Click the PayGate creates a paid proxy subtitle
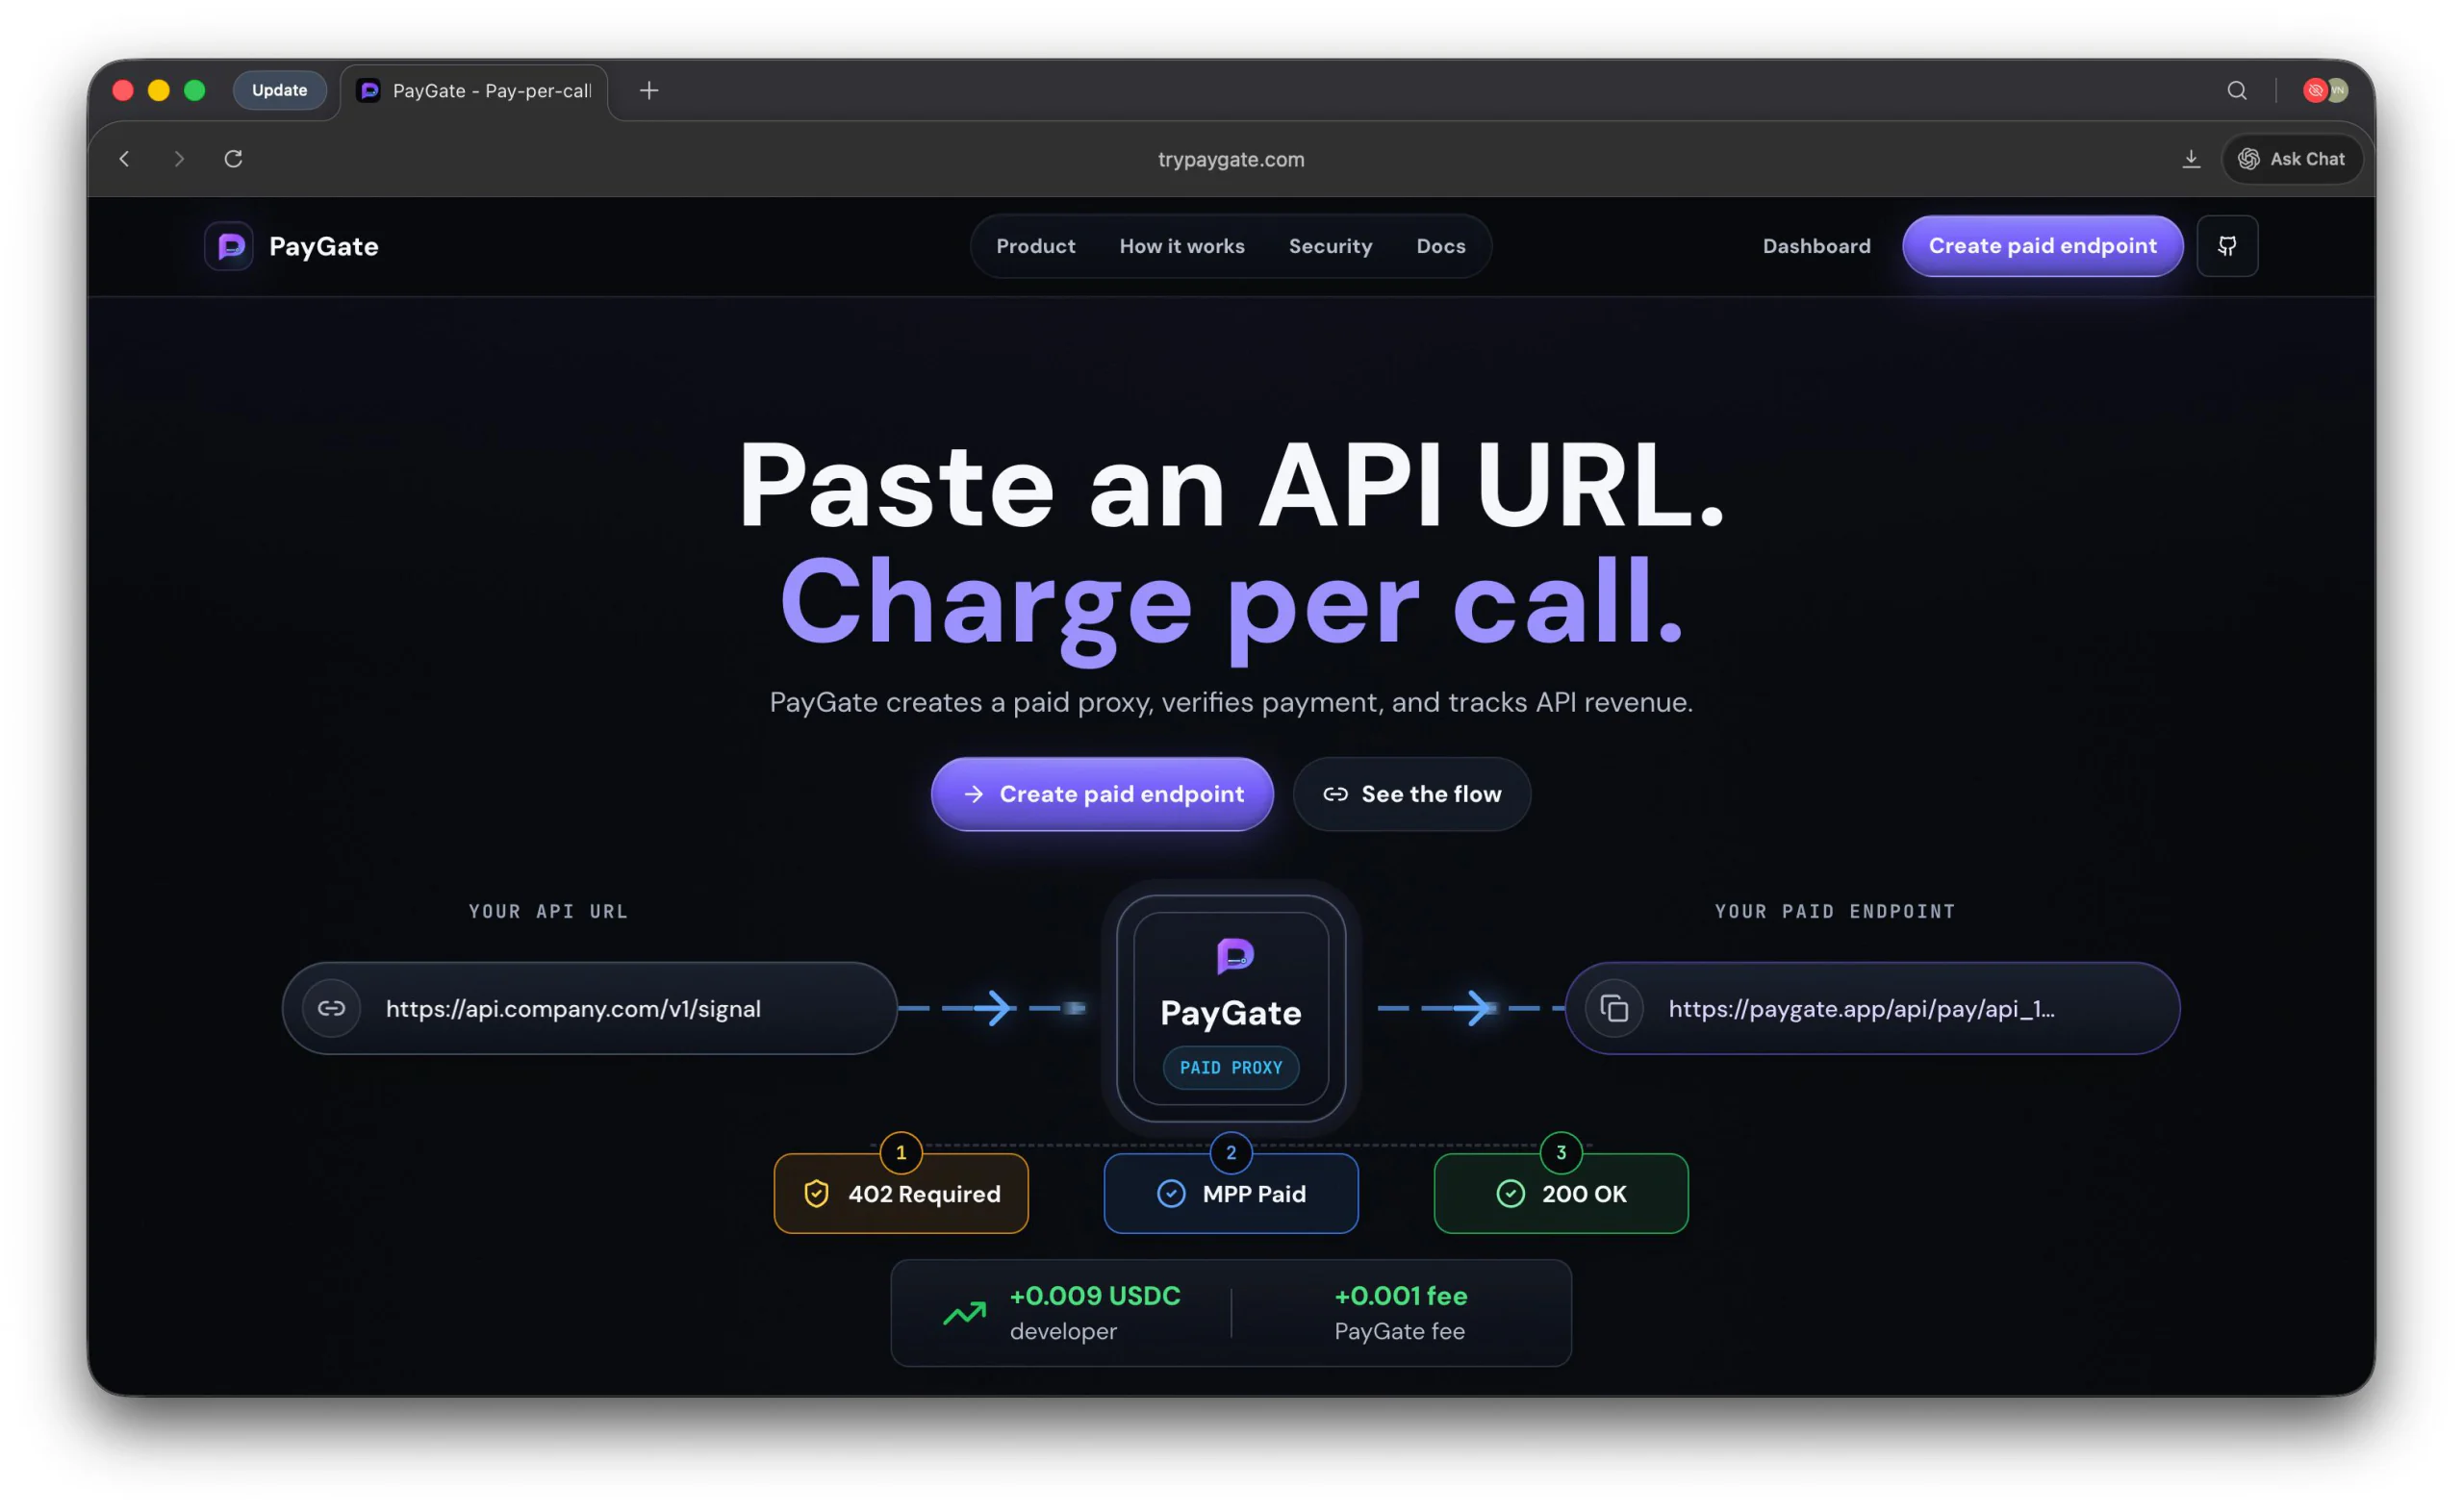The image size is (2463, 1512). [1231, 702]
